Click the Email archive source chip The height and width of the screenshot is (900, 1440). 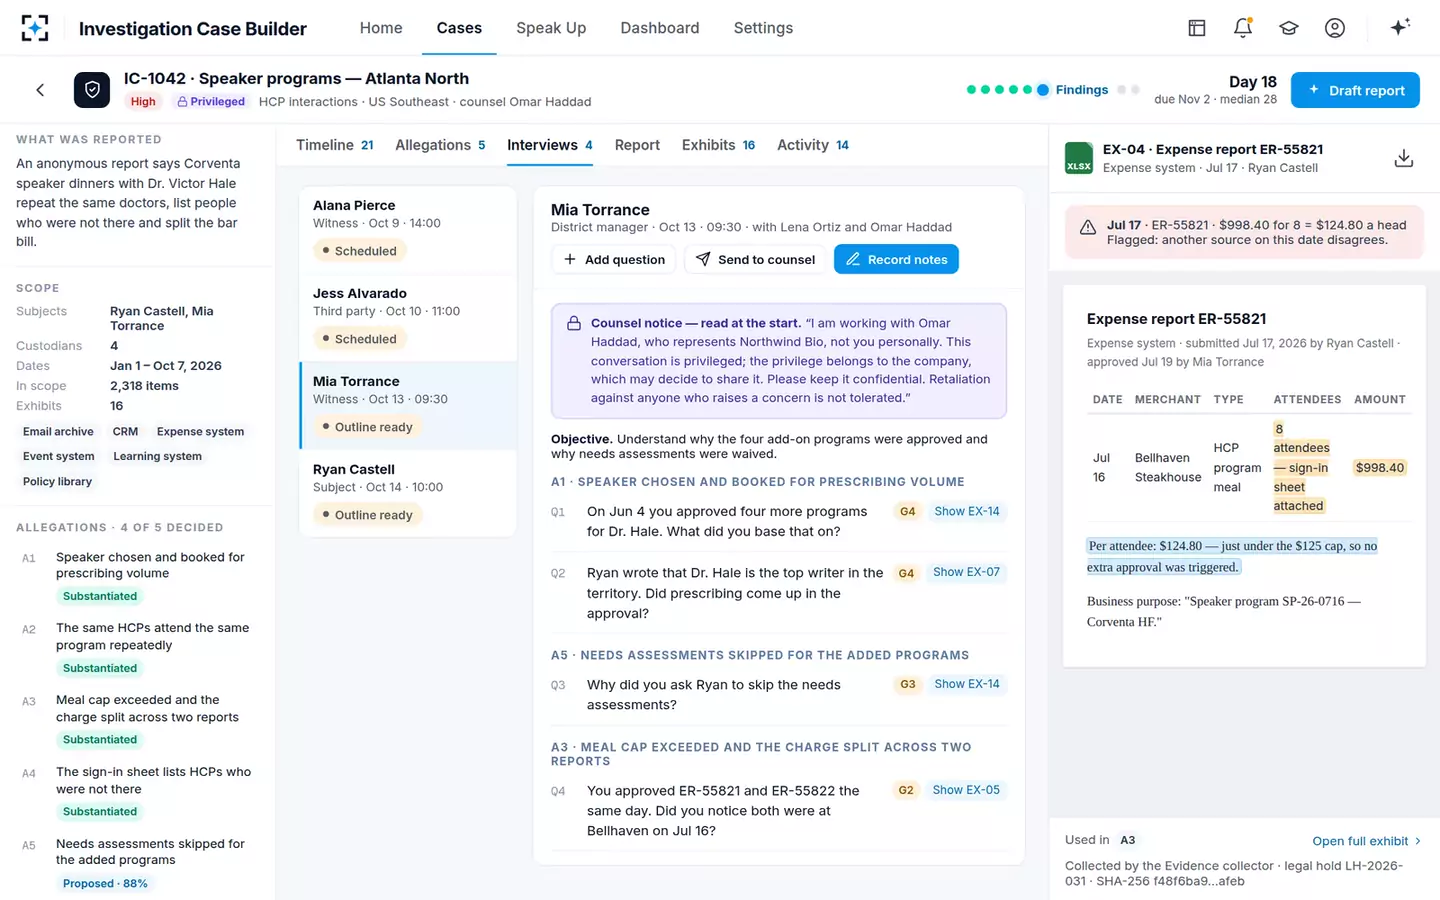[58, 432]
